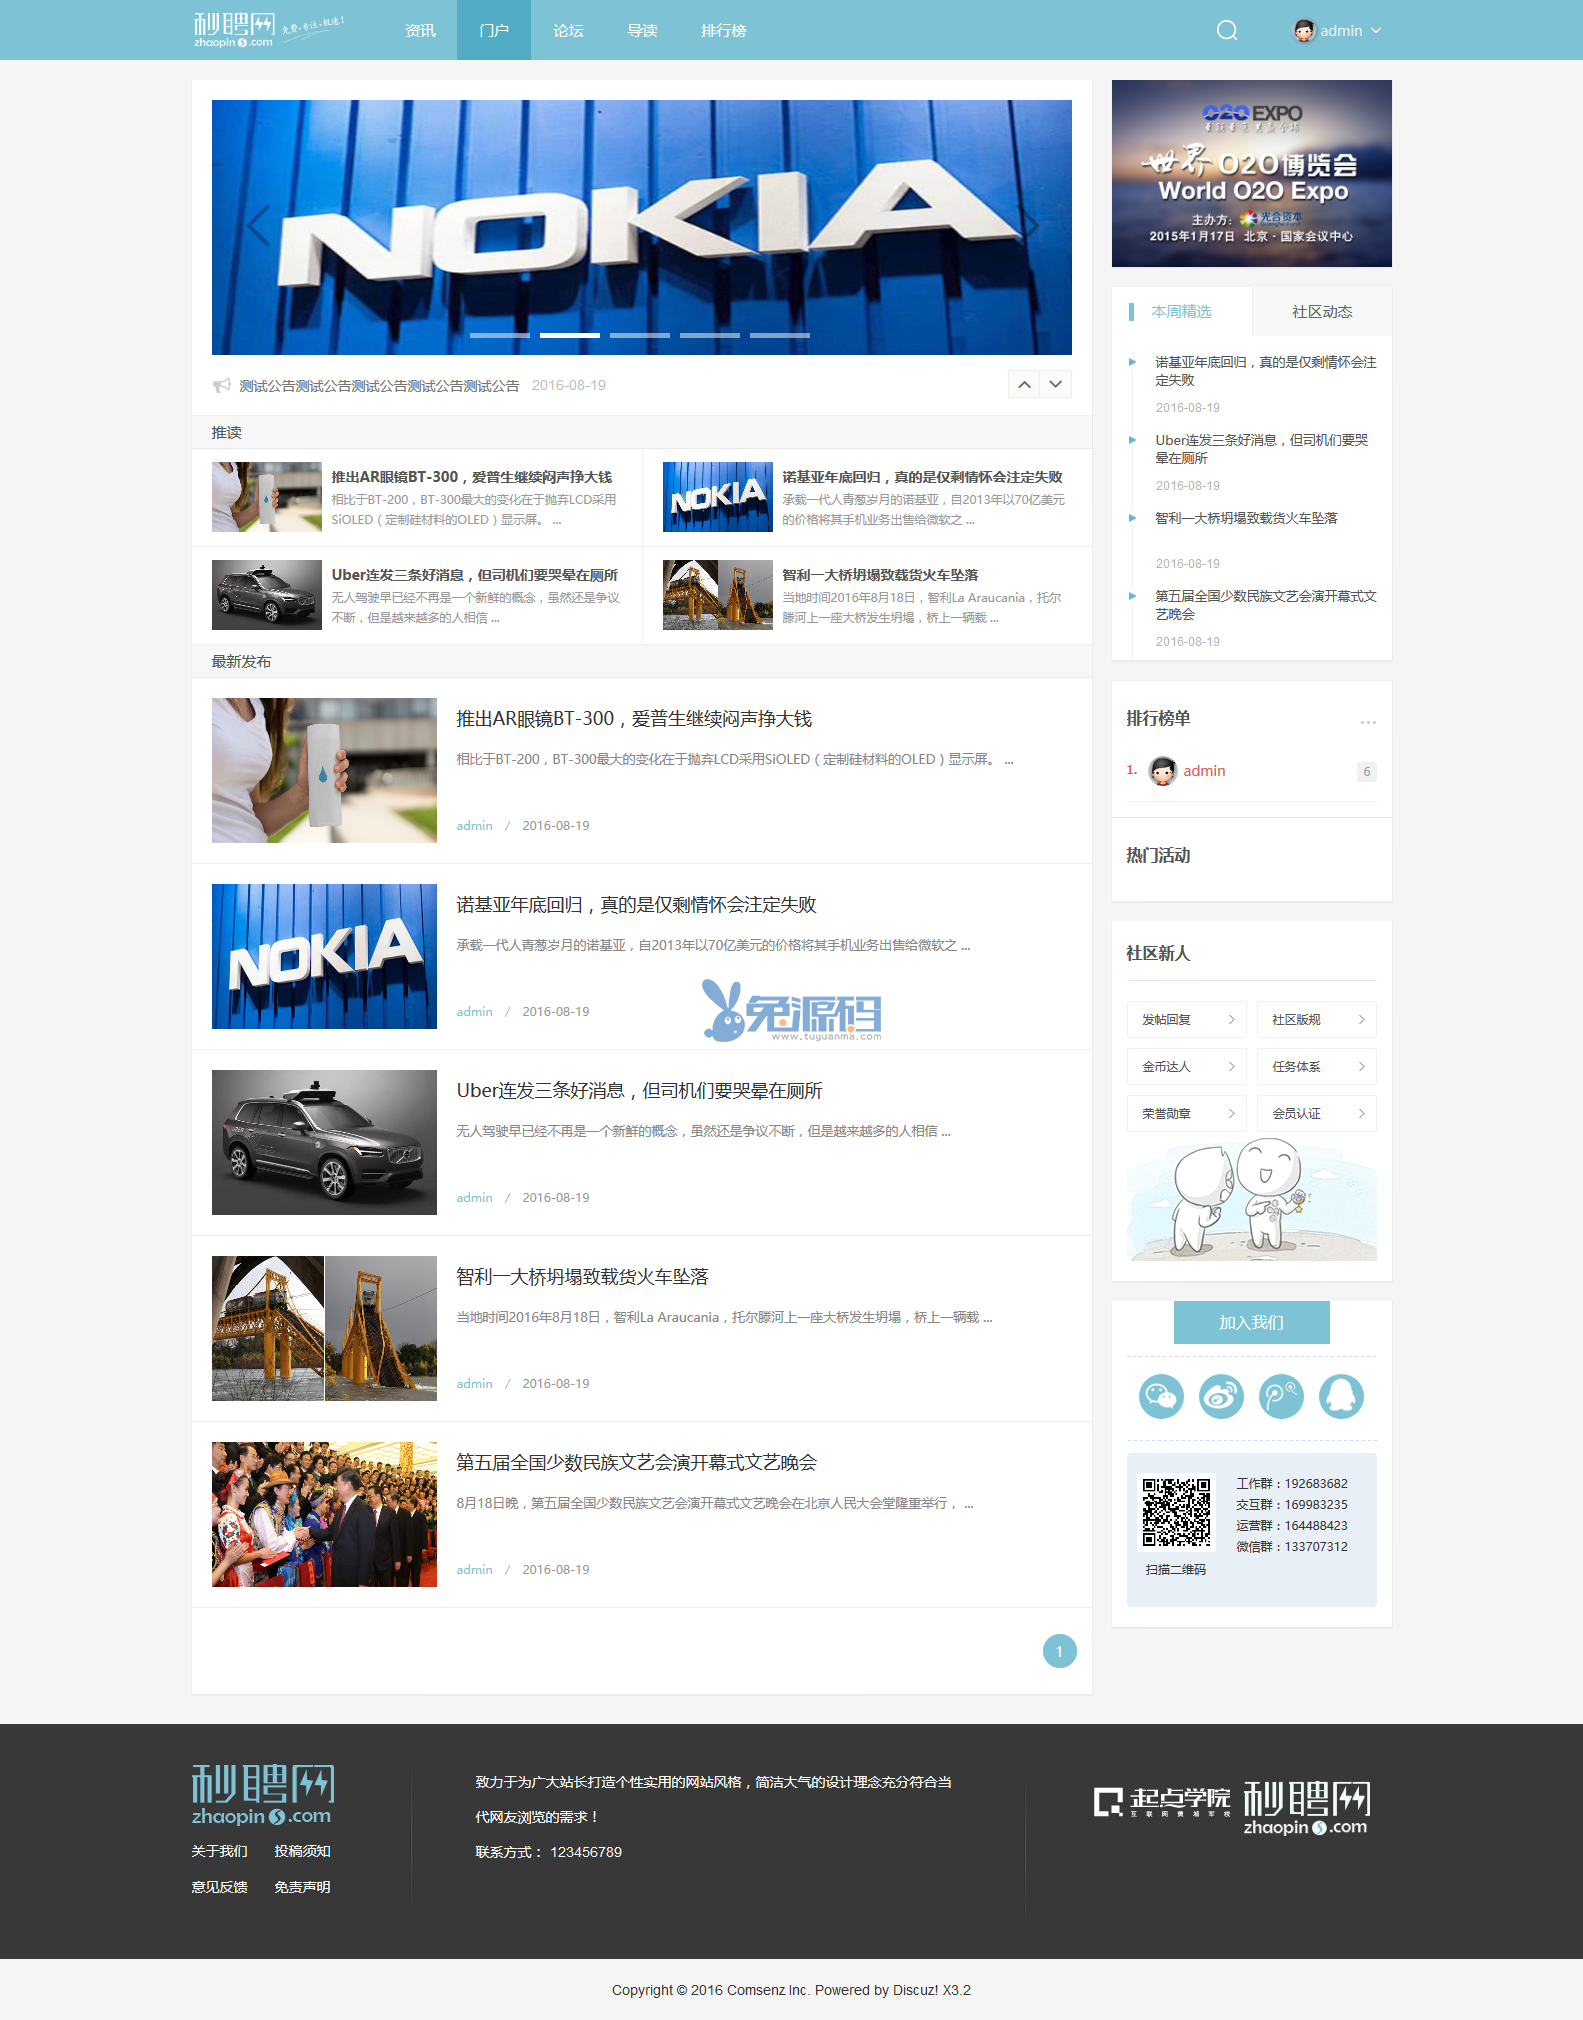Jump to fifth carousel slide indicator
Viewport: 1583px width, 2020px height.
pyautogui.click(x=780, y=335)
